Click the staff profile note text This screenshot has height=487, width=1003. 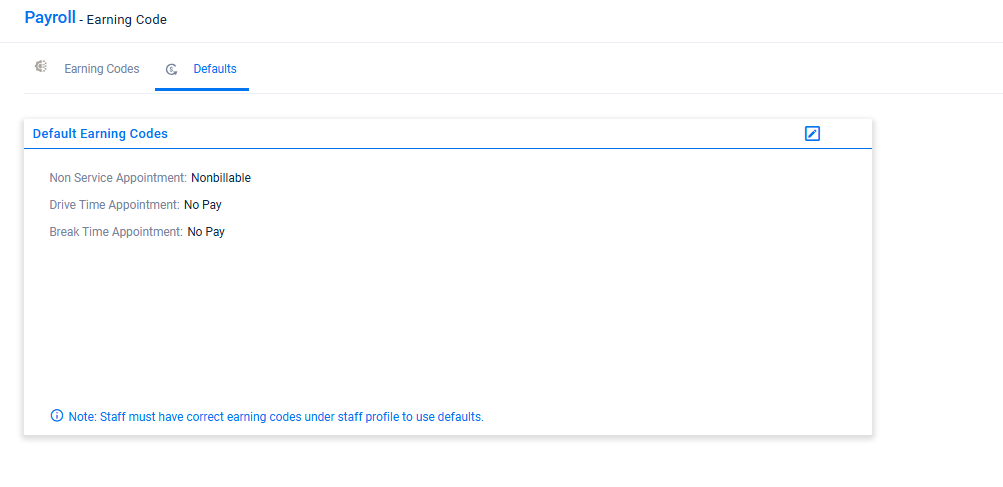[x=290, y=417]
